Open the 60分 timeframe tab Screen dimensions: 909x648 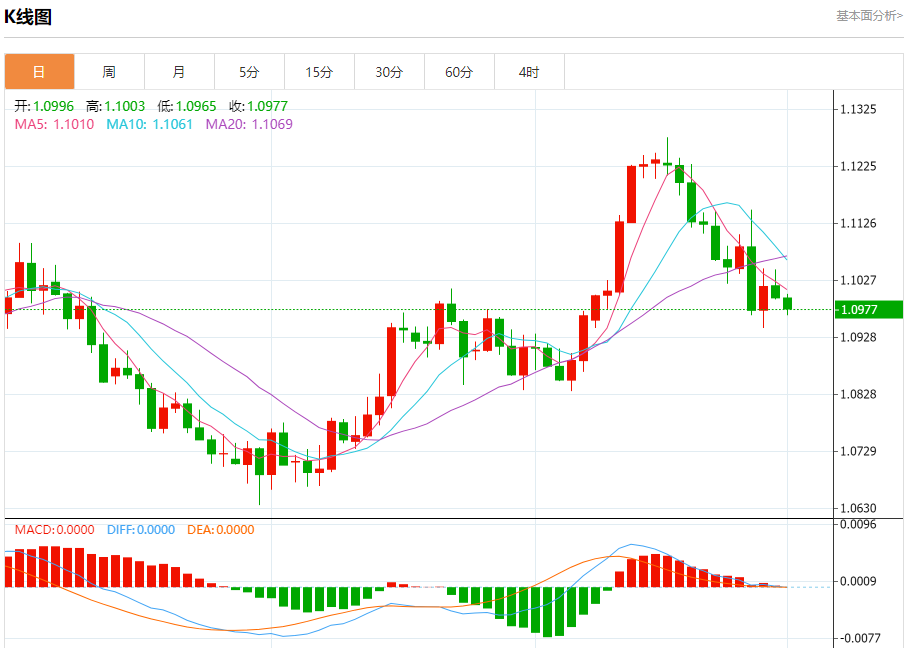[460, 72]
